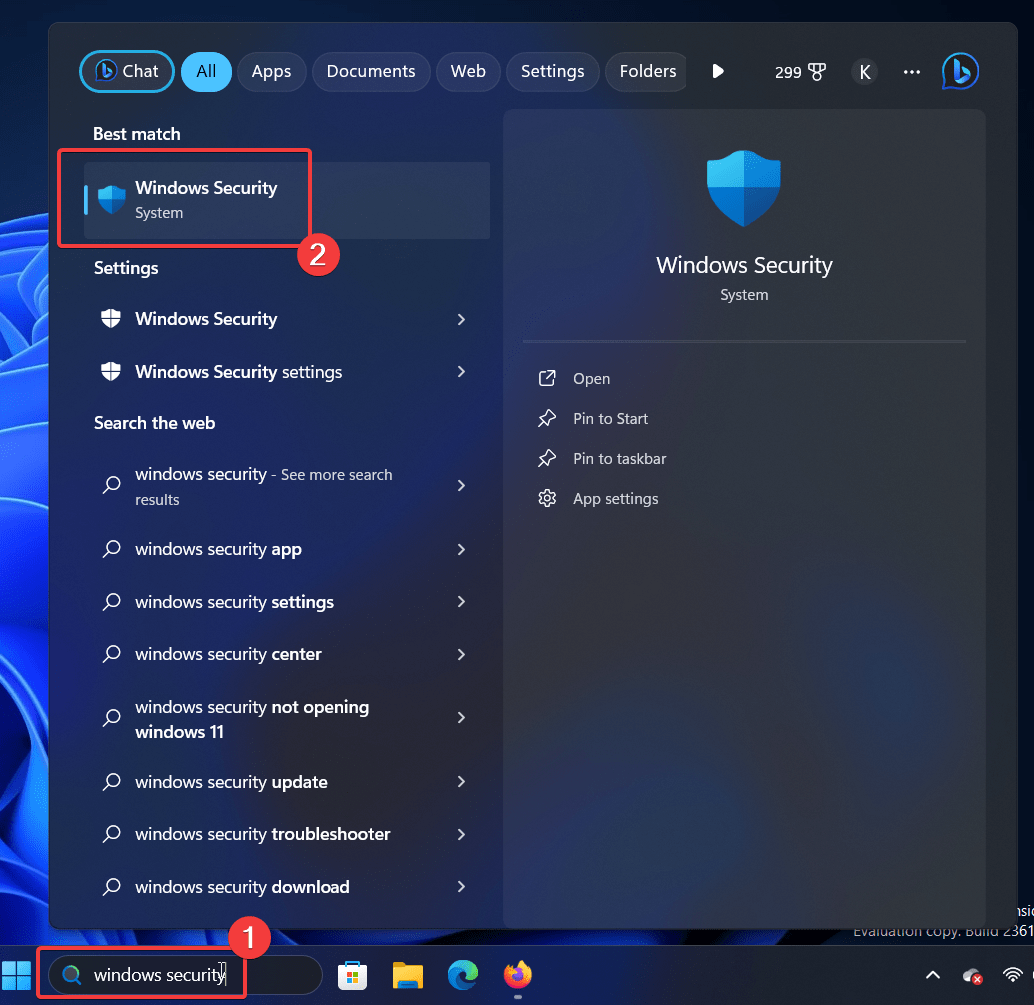Click Open in the preview pane
This screenshot has height=1005, width=1034.
click(591, 379)
